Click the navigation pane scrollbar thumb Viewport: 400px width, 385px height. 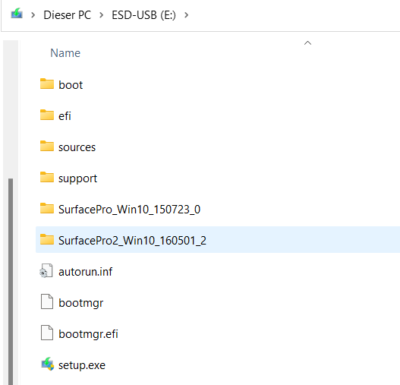[x=11, y=282]
